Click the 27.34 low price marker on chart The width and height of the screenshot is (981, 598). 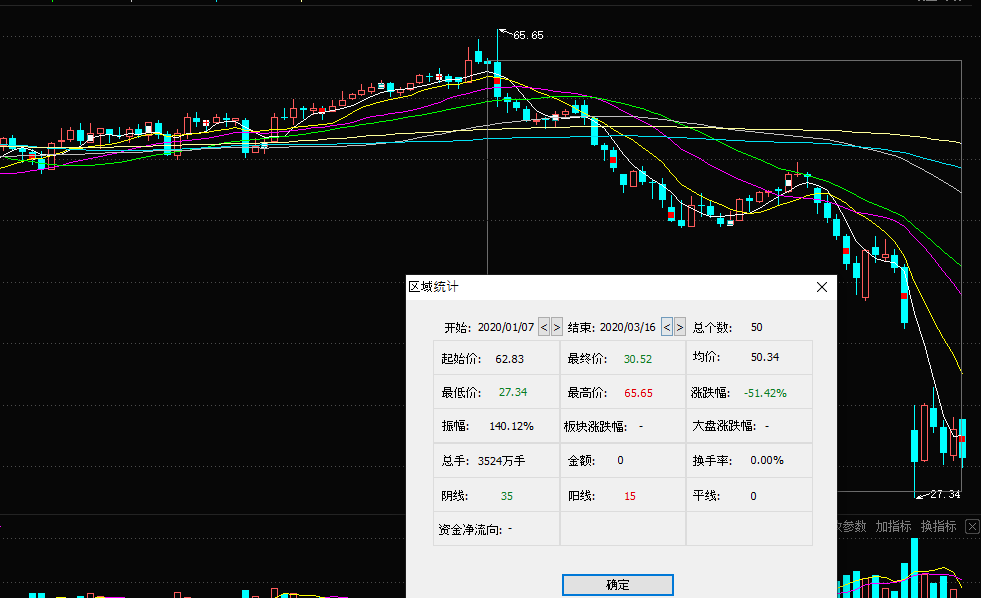[944, 494]
